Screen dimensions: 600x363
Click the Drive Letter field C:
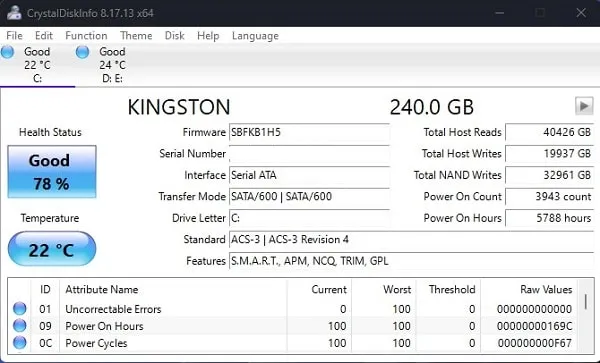tap(309, 218)
